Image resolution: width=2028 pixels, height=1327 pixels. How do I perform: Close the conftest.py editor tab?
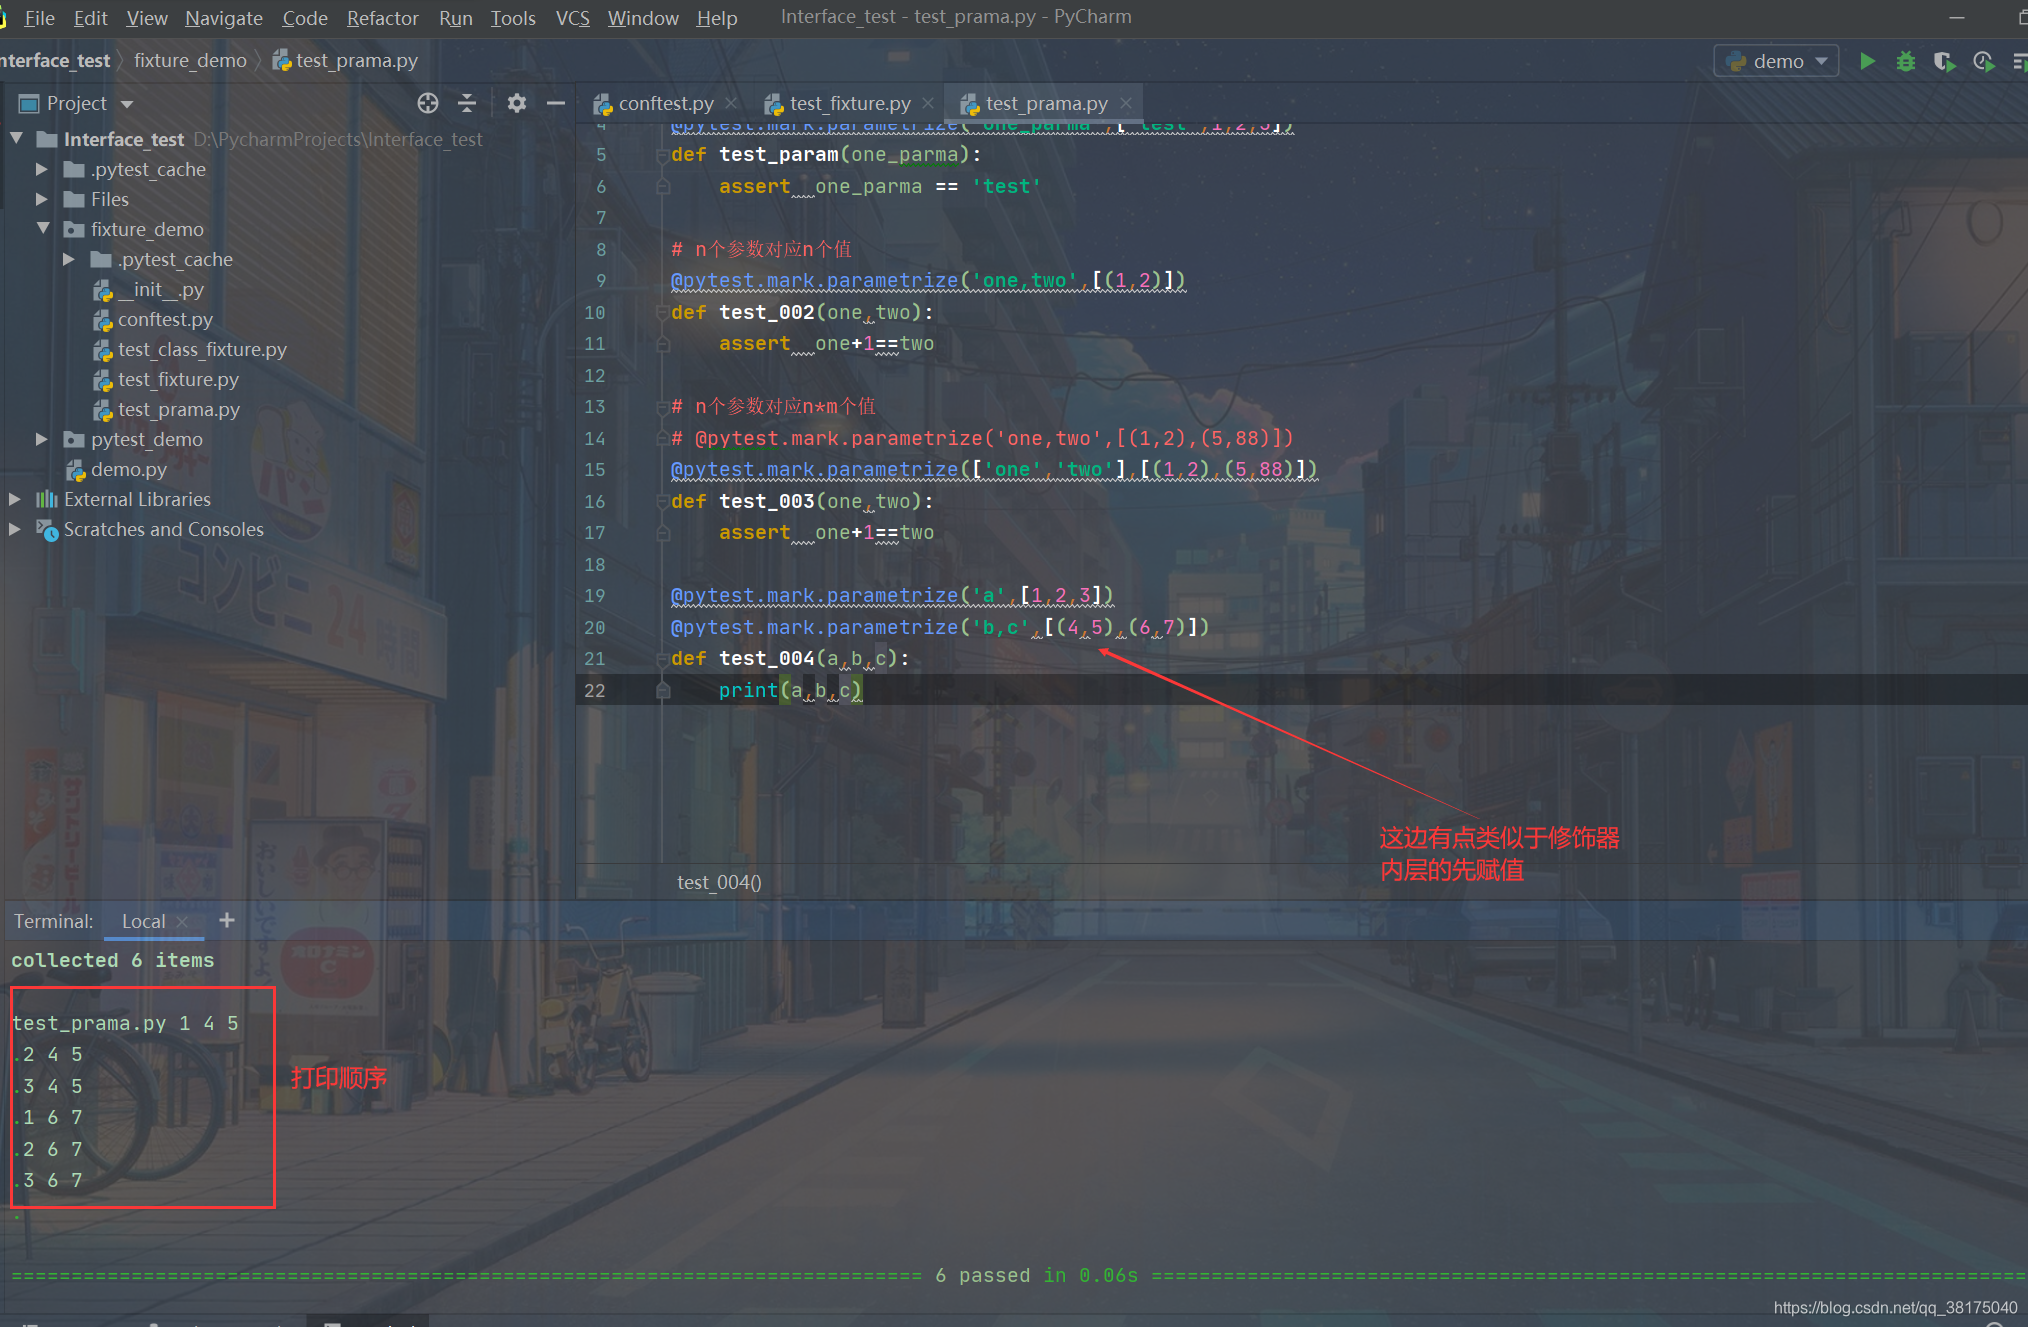click(731, 103)
